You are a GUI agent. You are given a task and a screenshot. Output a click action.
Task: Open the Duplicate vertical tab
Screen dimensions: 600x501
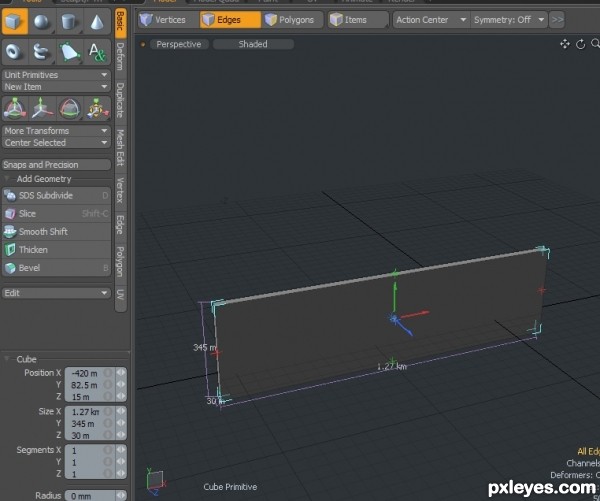coord(120,100)
